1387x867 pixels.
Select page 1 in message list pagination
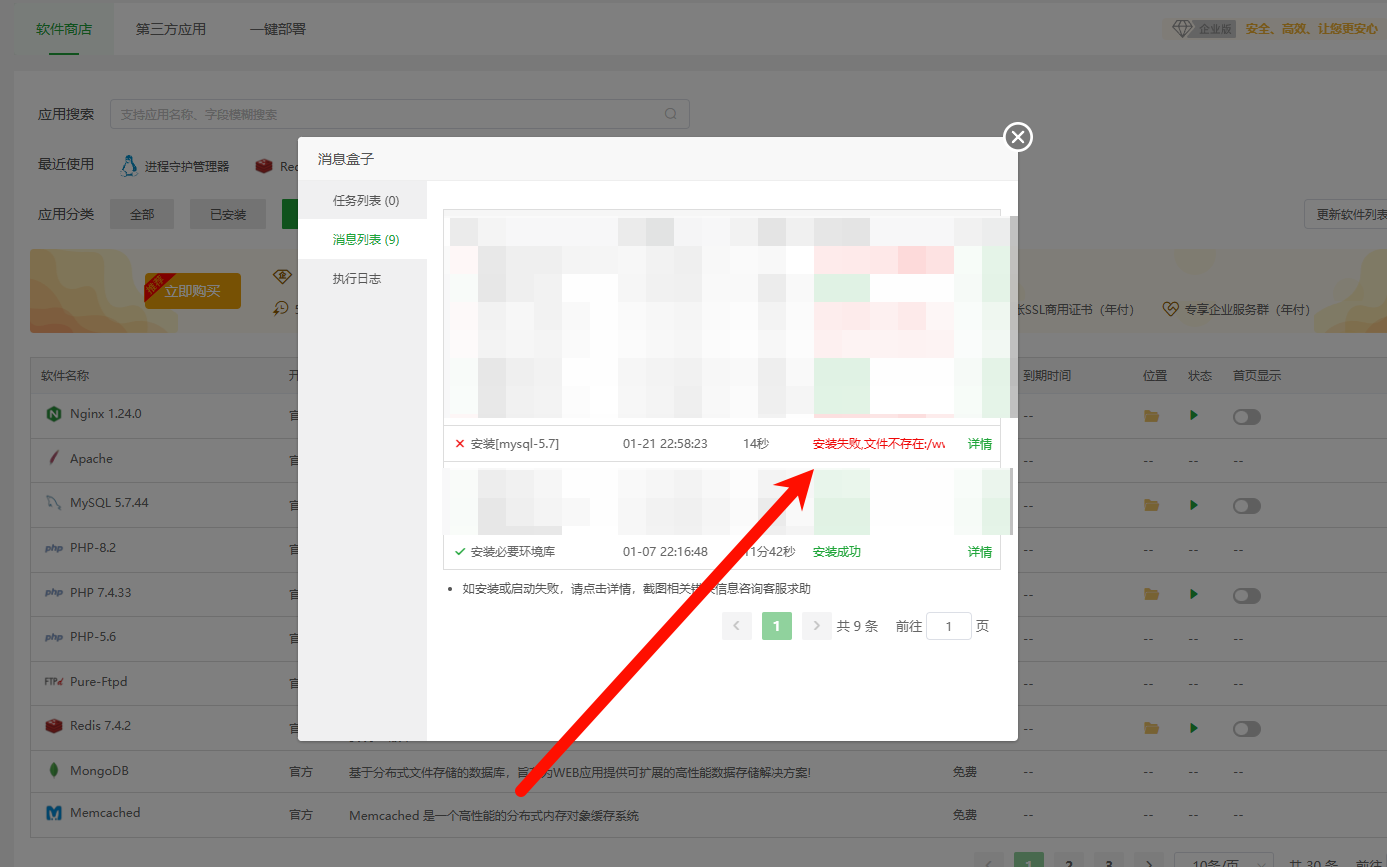(777, 626)
